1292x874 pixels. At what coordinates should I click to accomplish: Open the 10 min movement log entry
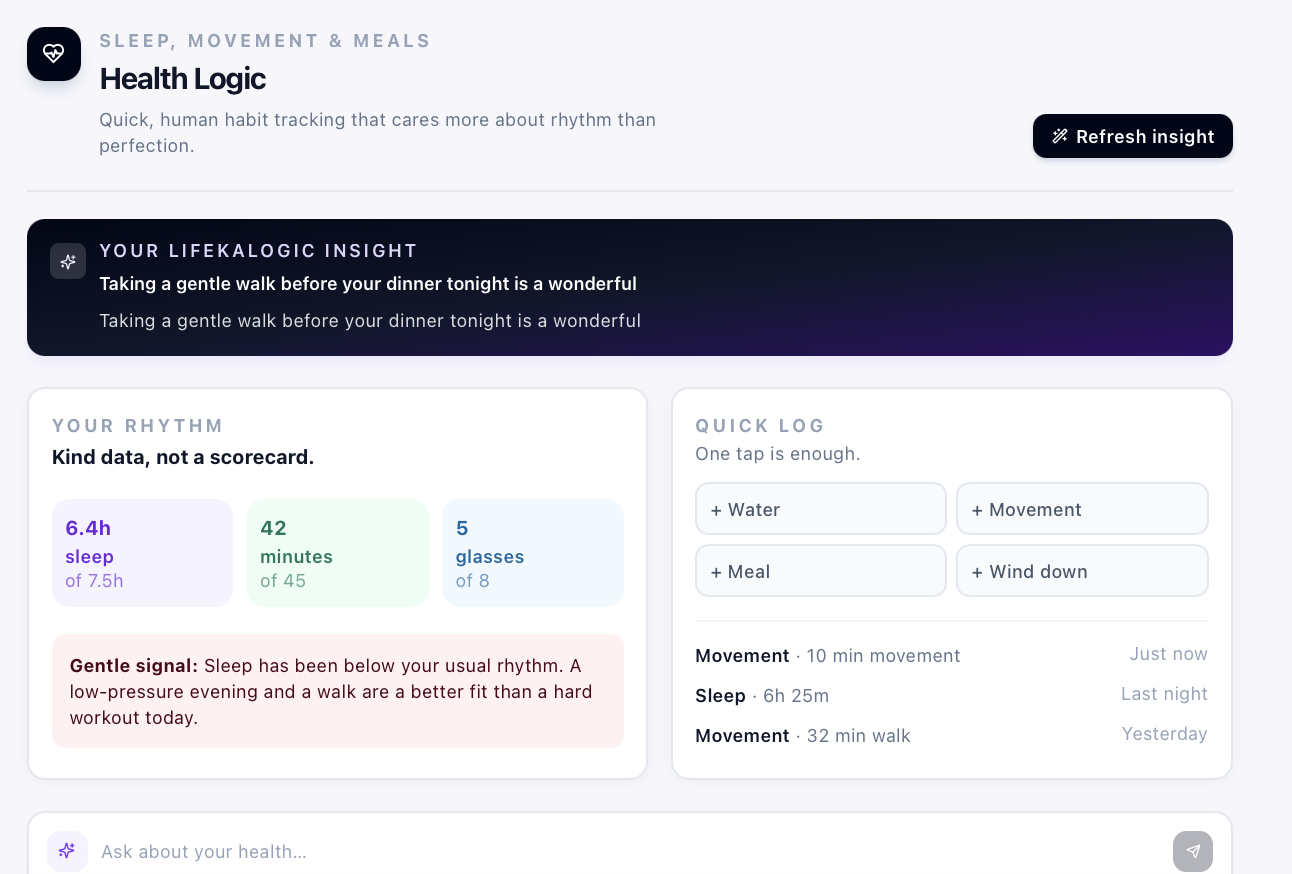pos(952,655)
